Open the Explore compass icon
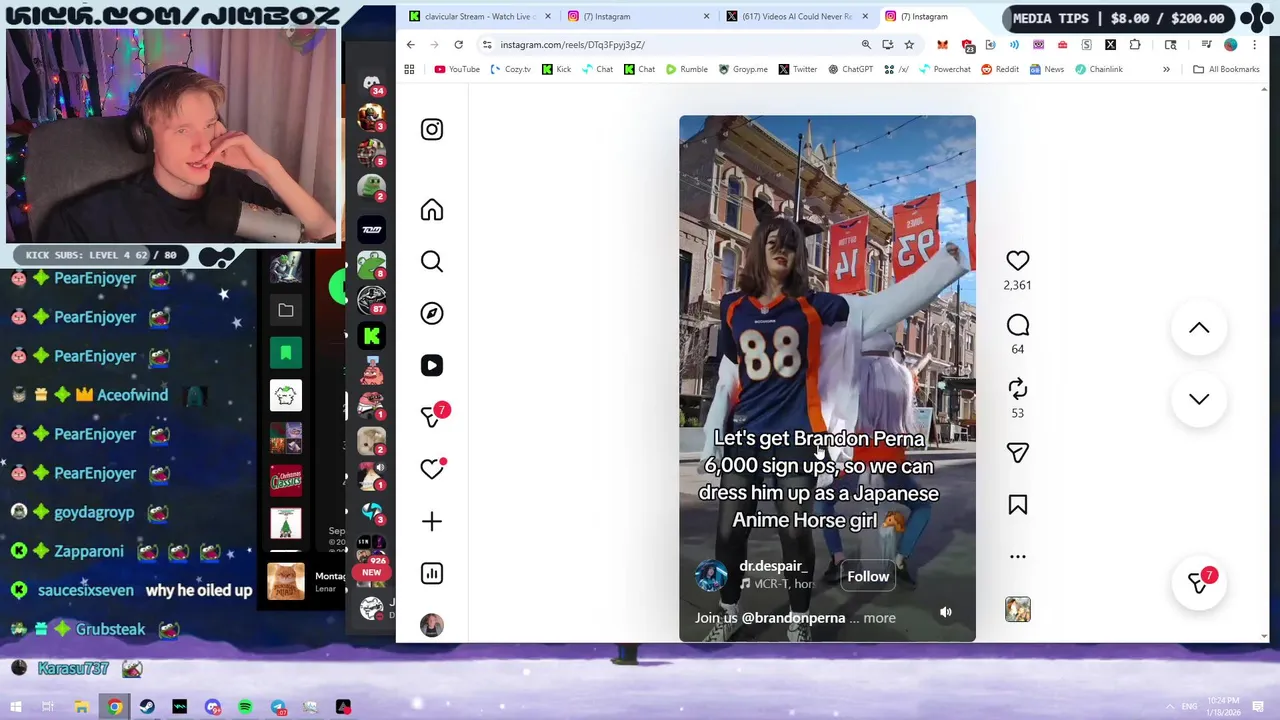Viewport: 1280px width, 720px height. 432,314
